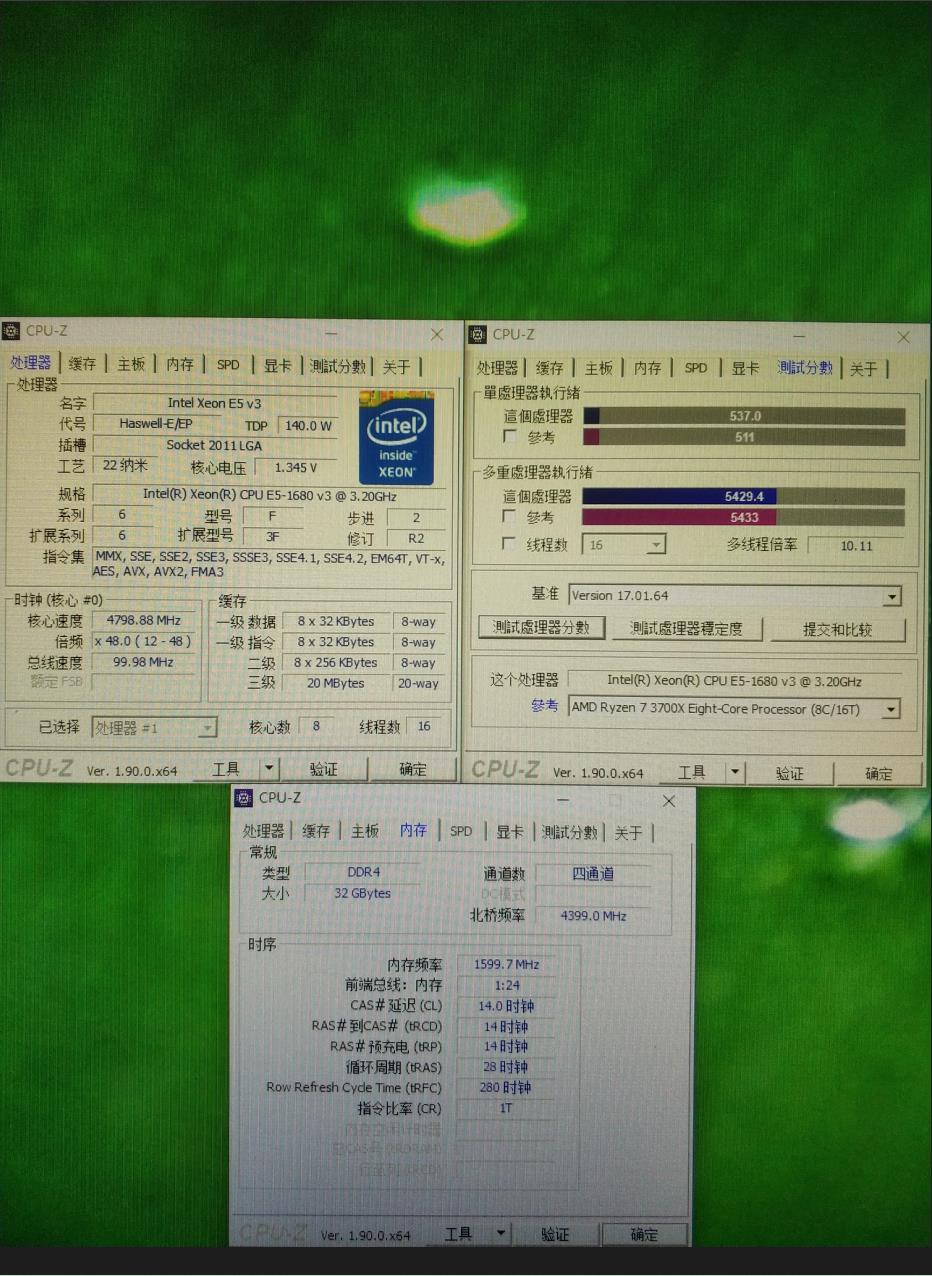Open the 主板 tab in the processor window
Screen dimensions: 932x1276
(131, 365)
